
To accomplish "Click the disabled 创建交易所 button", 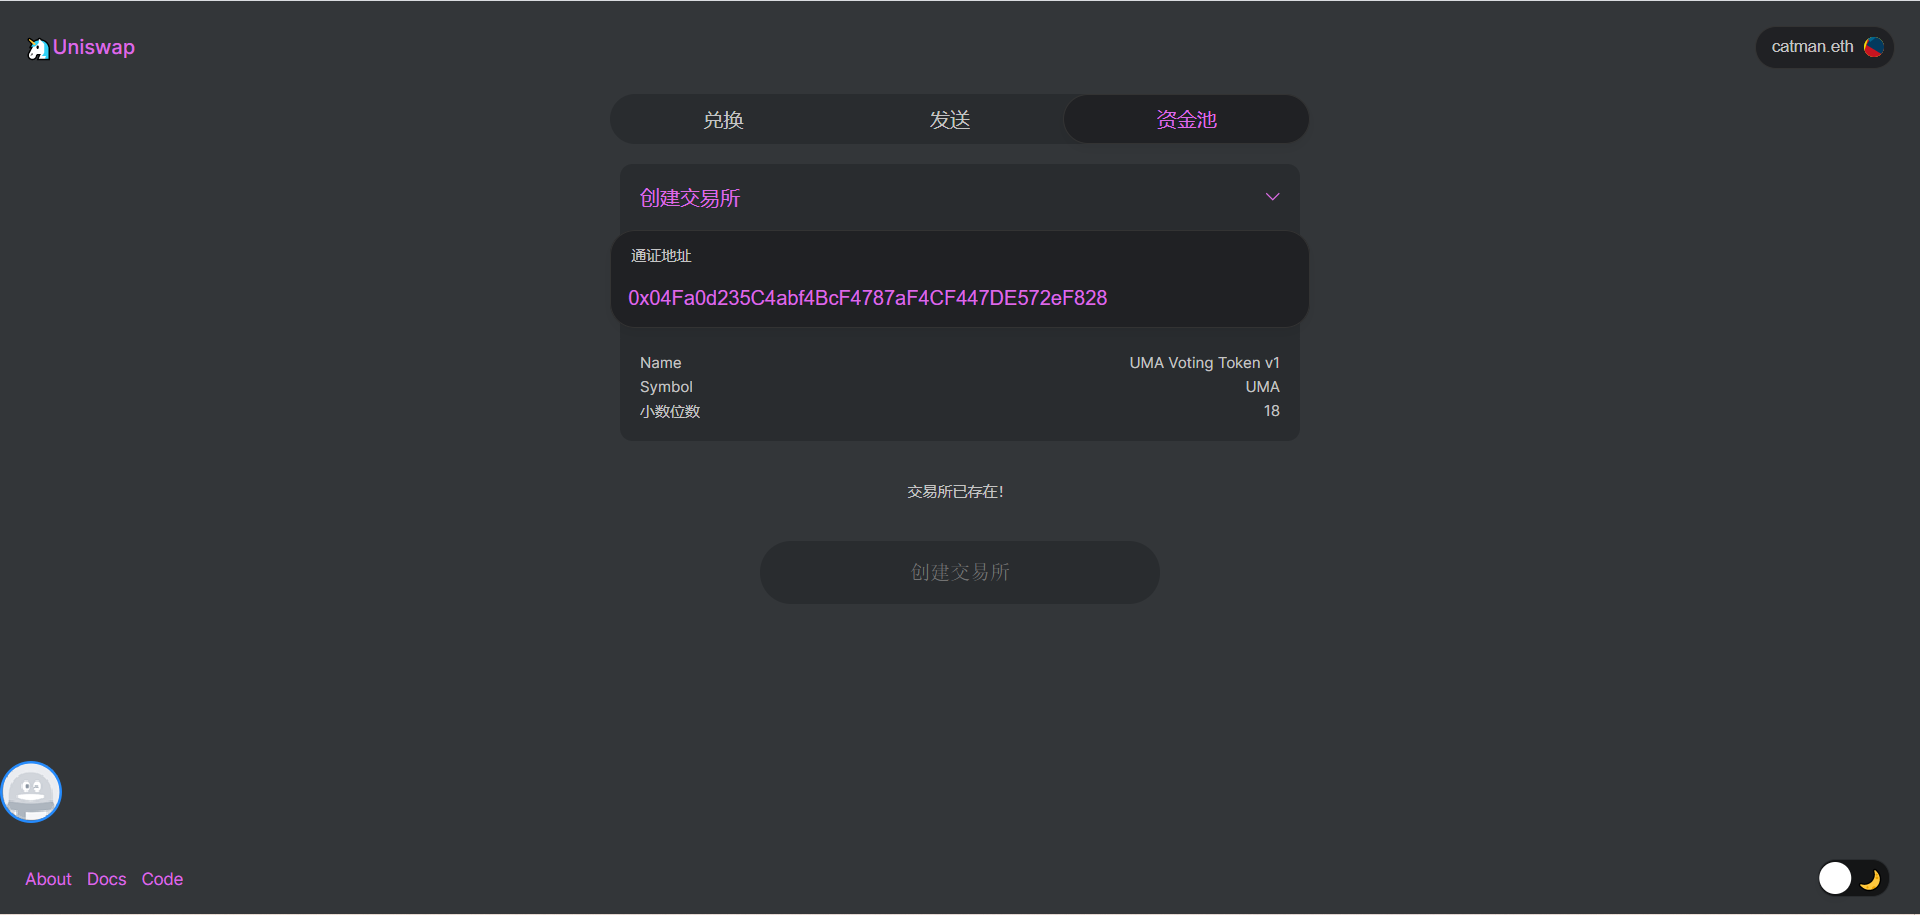I will point(960,572).
